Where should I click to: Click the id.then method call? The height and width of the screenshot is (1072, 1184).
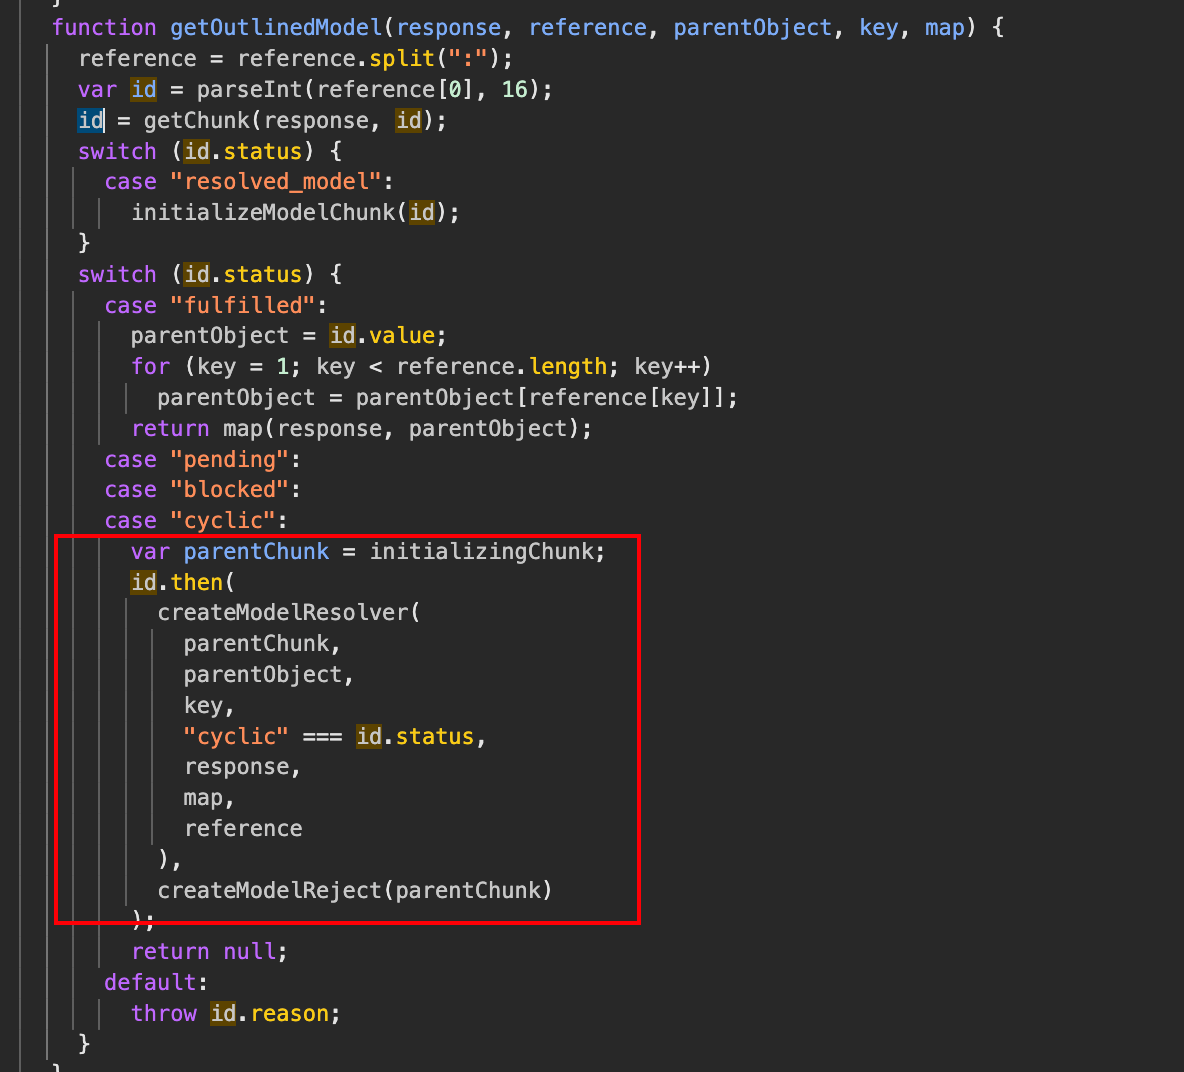click(196, 582)
